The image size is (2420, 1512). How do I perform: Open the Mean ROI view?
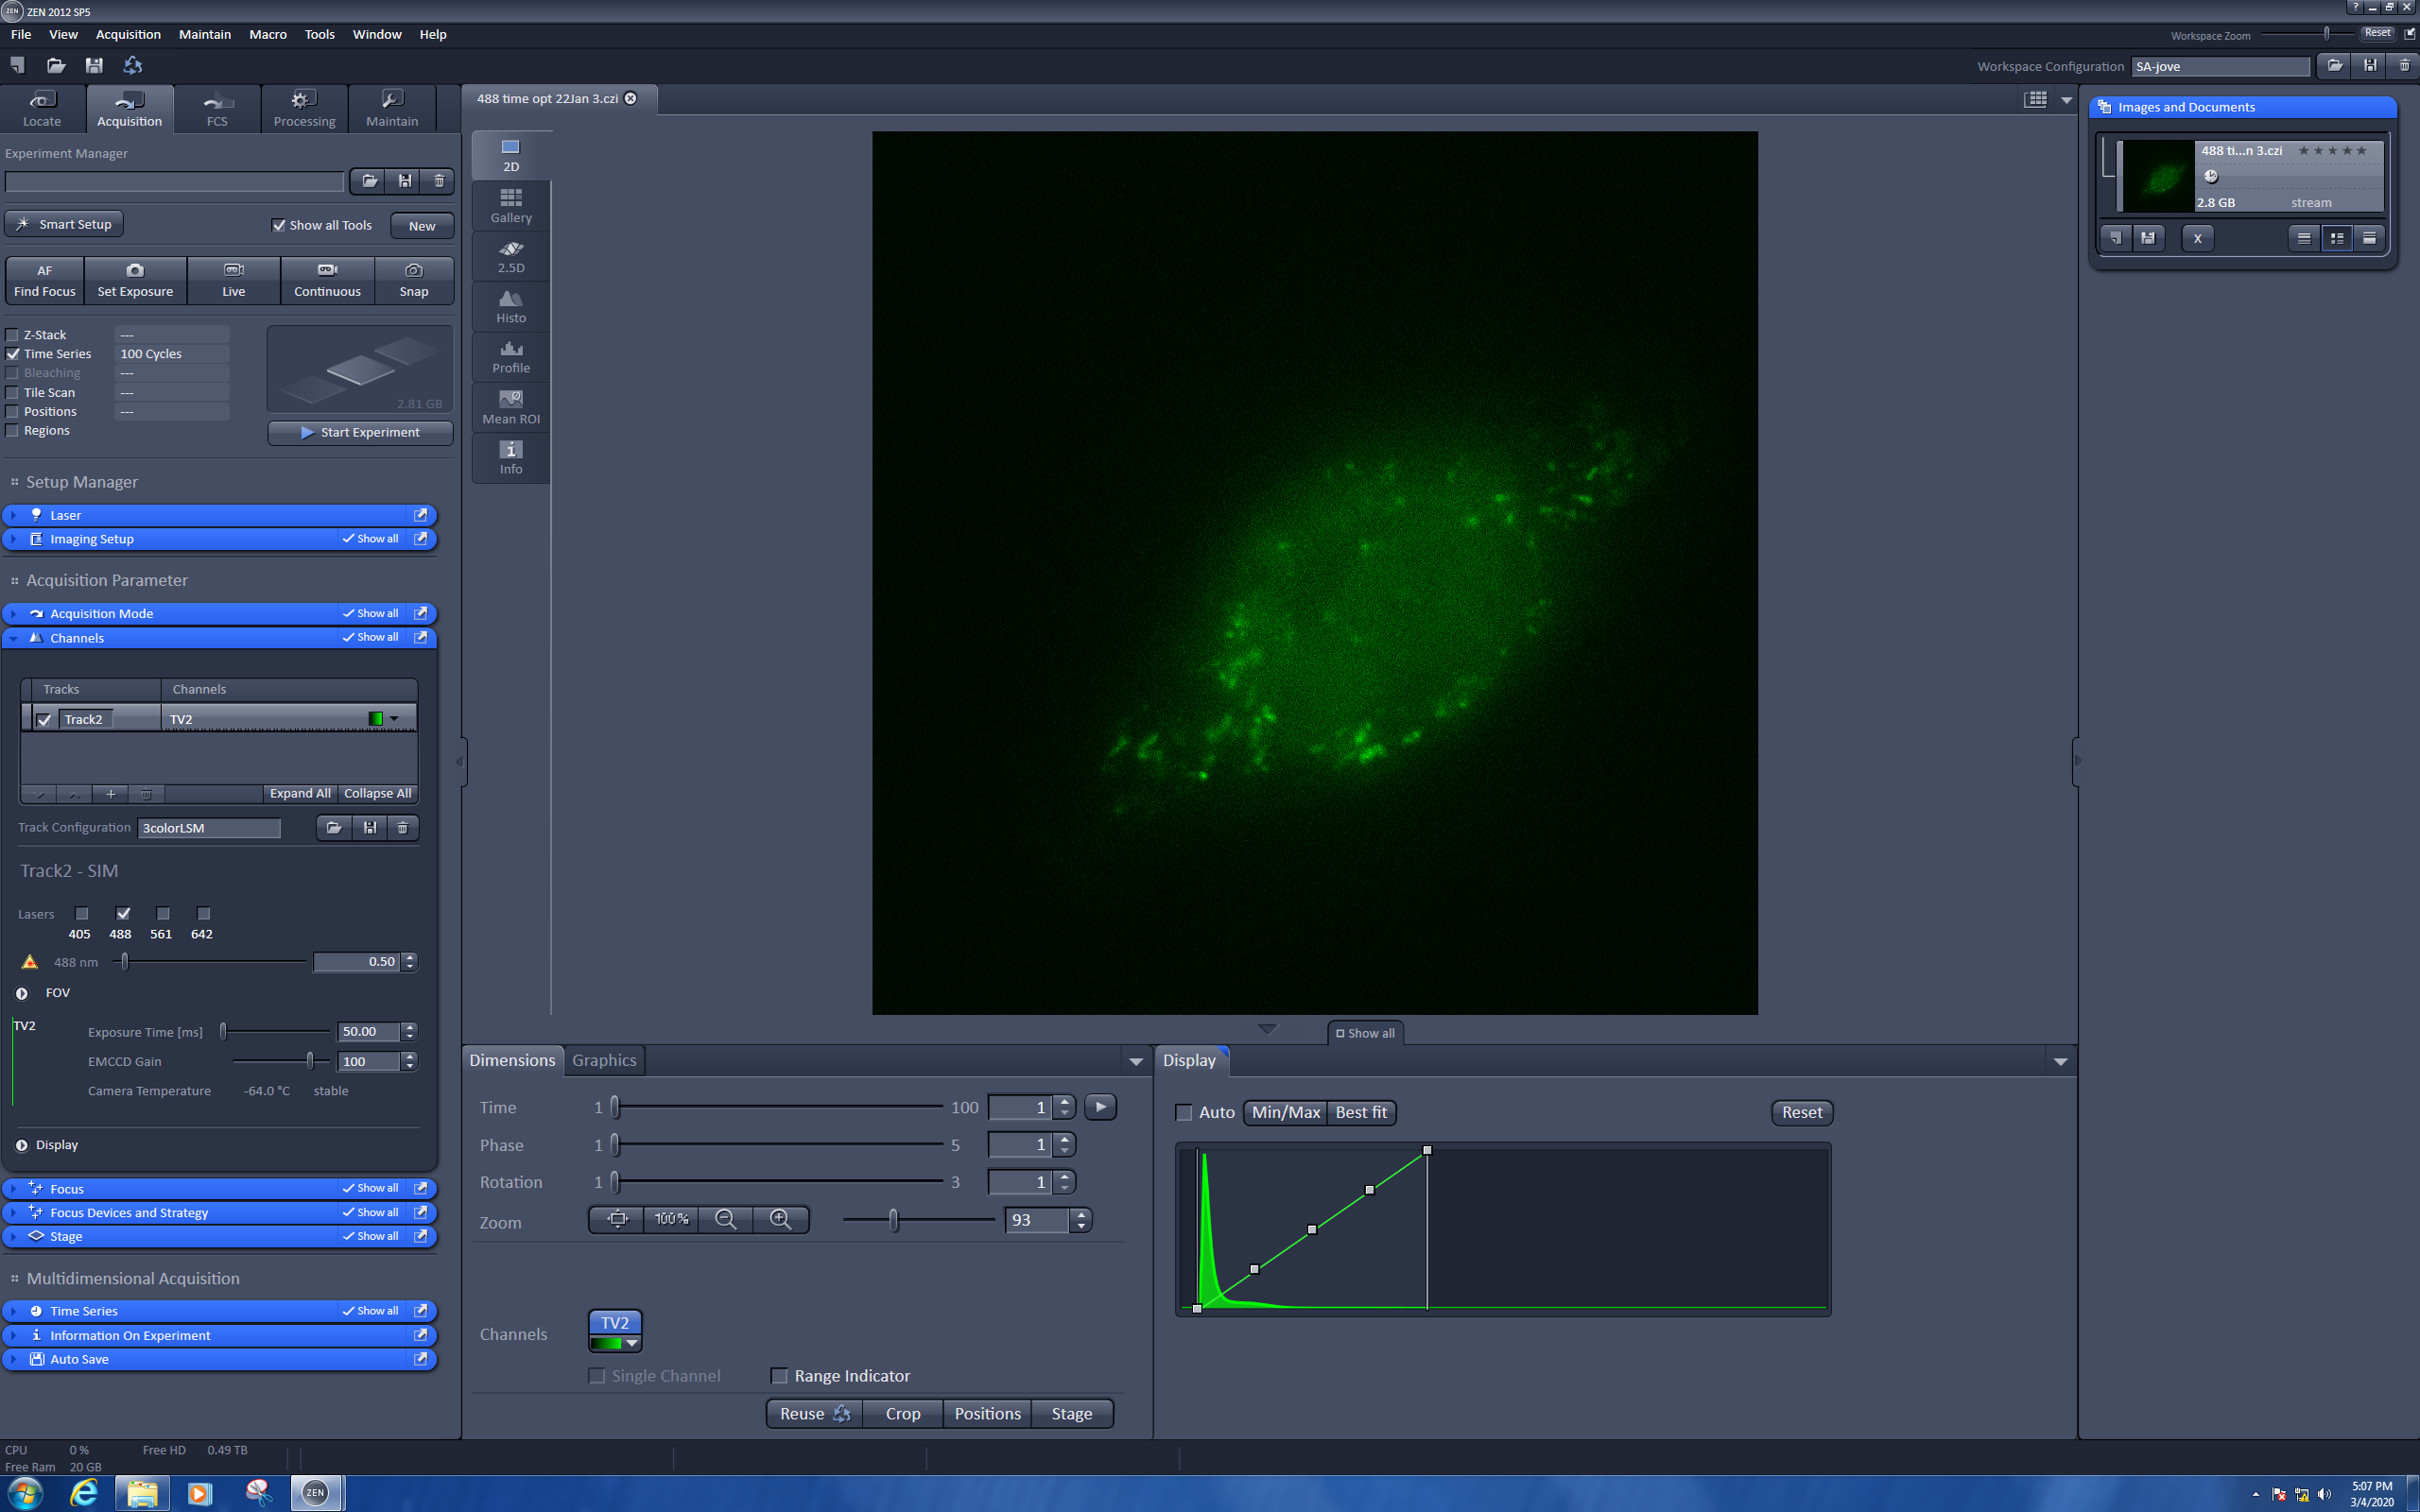pos(510,407)
